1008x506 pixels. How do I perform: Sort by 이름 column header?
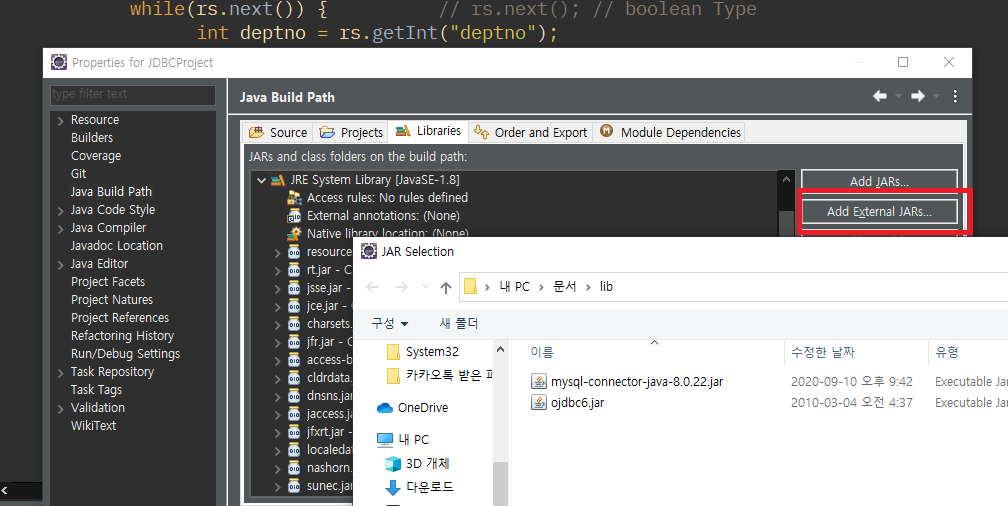542,352
